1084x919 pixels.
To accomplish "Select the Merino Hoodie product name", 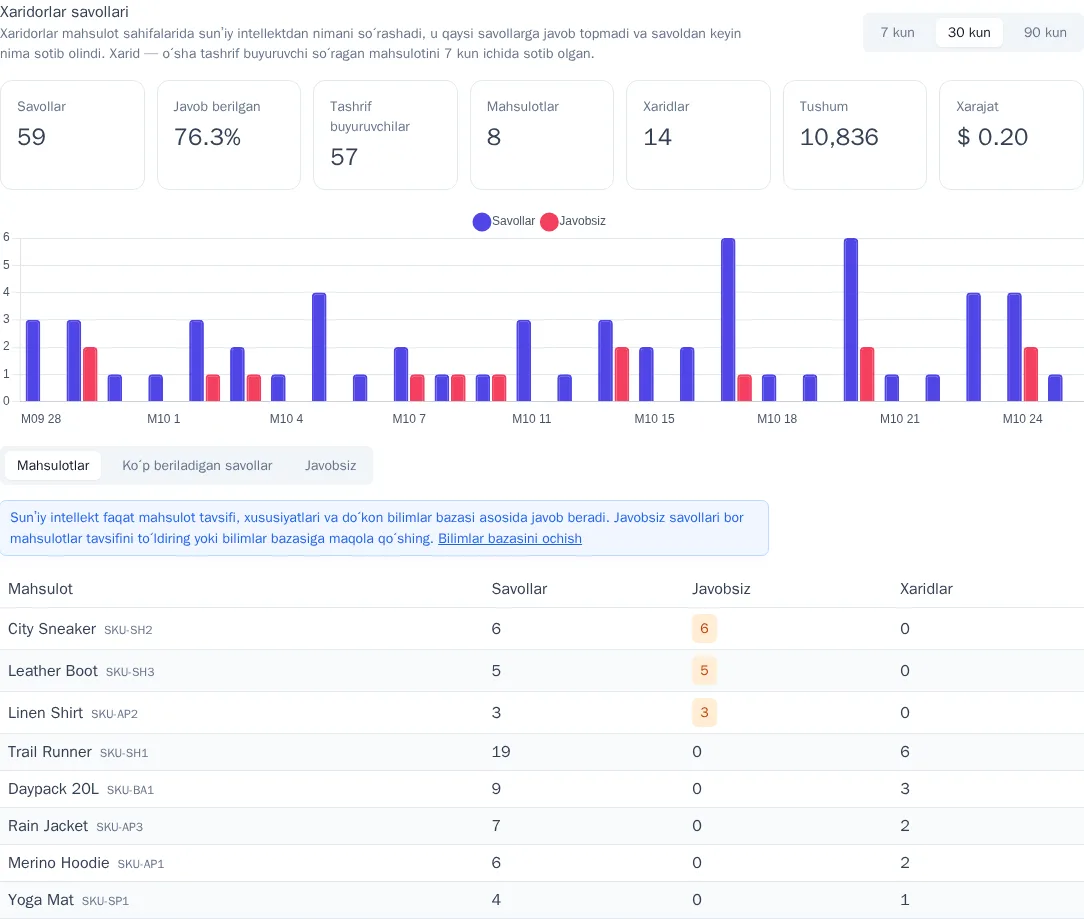I will 59,863.
